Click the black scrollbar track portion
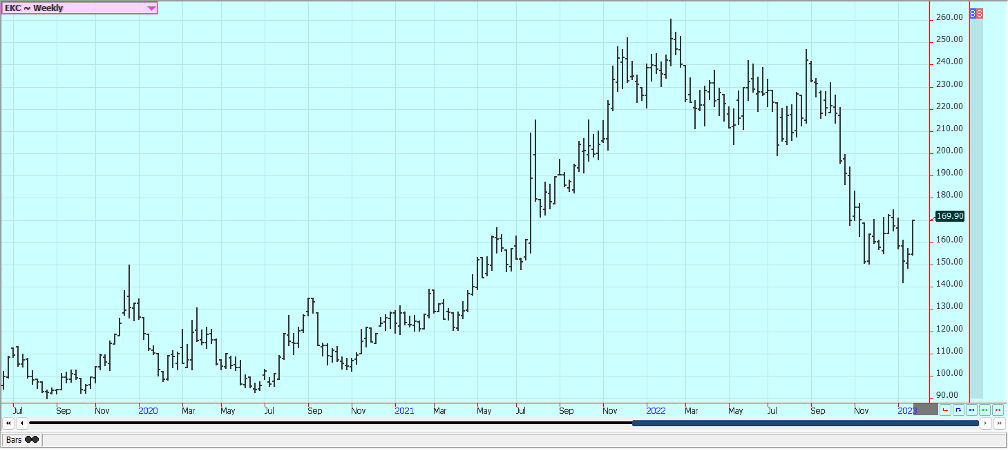This screenshot has width=1008, height=450. point(330,423)
